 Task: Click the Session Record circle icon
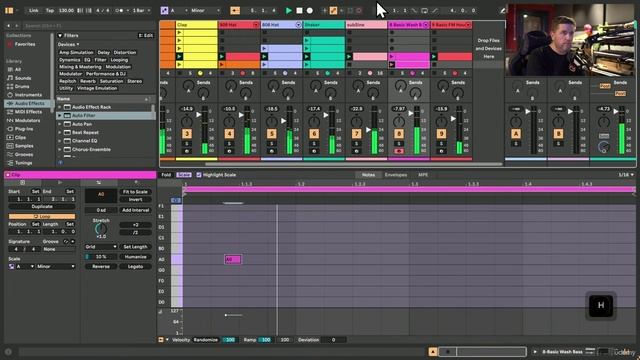point(359,10)
